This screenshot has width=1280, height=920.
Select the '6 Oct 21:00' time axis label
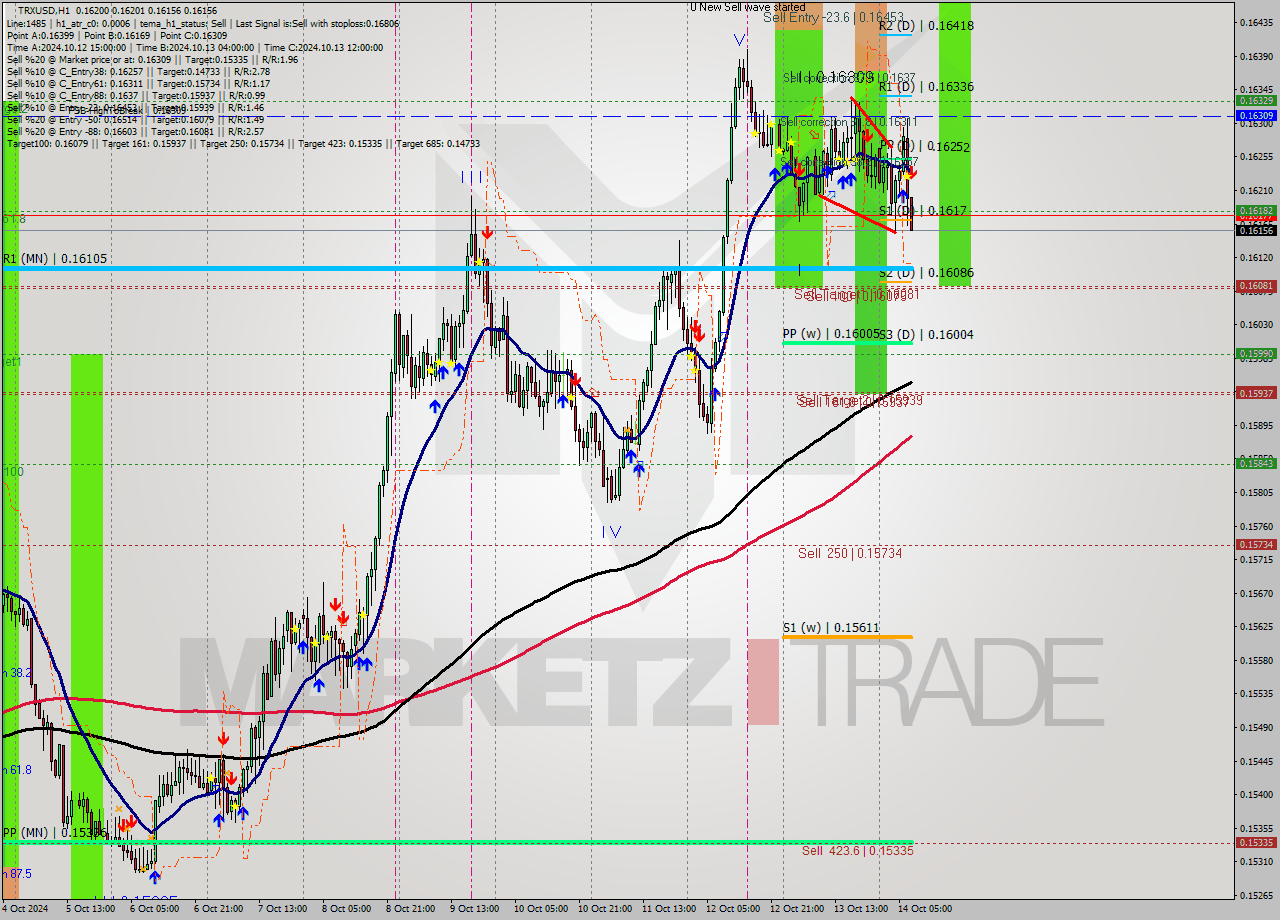[x=219, y=909]
